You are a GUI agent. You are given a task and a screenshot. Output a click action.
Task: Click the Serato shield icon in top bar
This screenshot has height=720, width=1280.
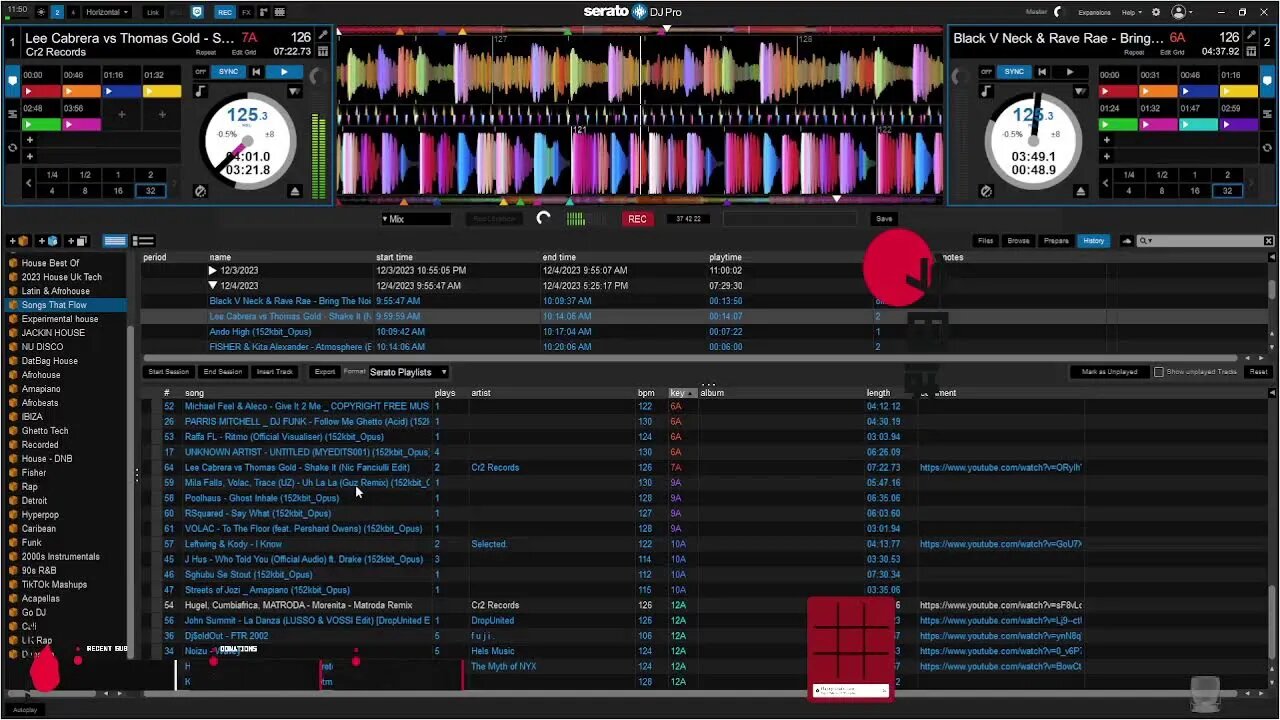(197, 12)
